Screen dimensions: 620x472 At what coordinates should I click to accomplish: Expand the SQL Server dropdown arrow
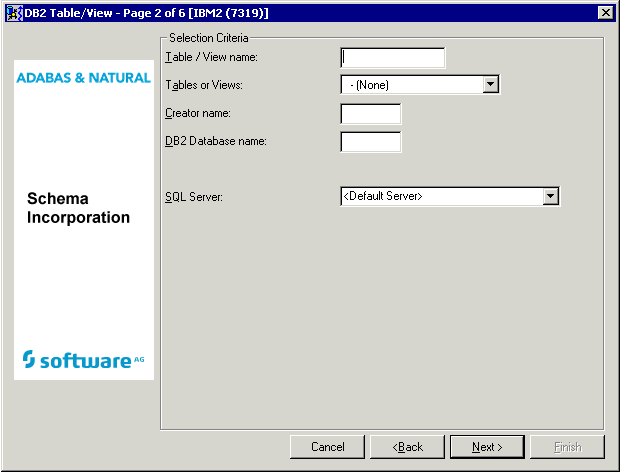[550, 197]
